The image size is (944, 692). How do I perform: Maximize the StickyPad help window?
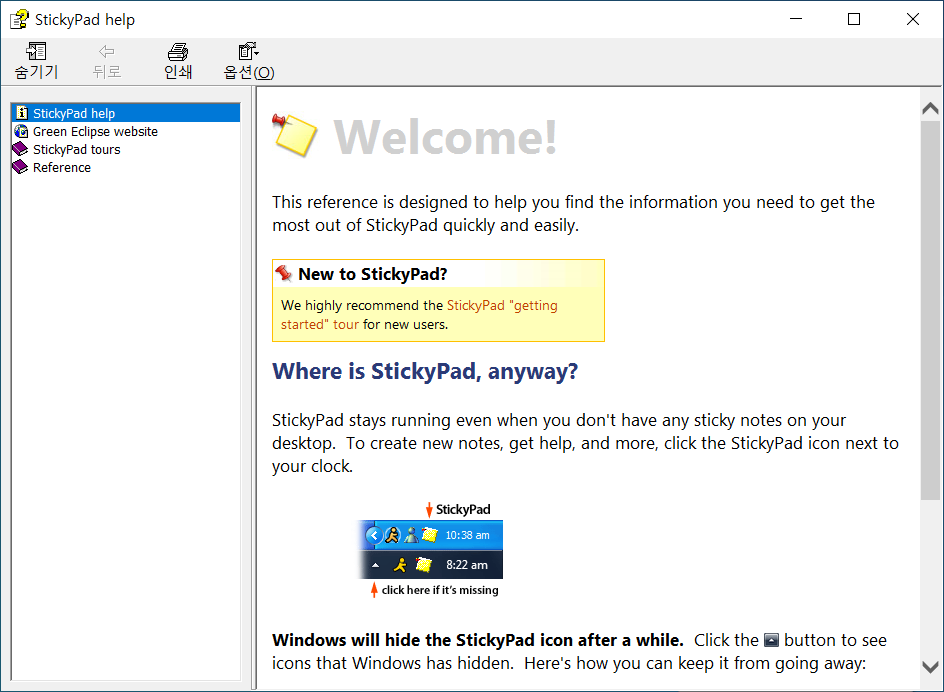[854, 19]
